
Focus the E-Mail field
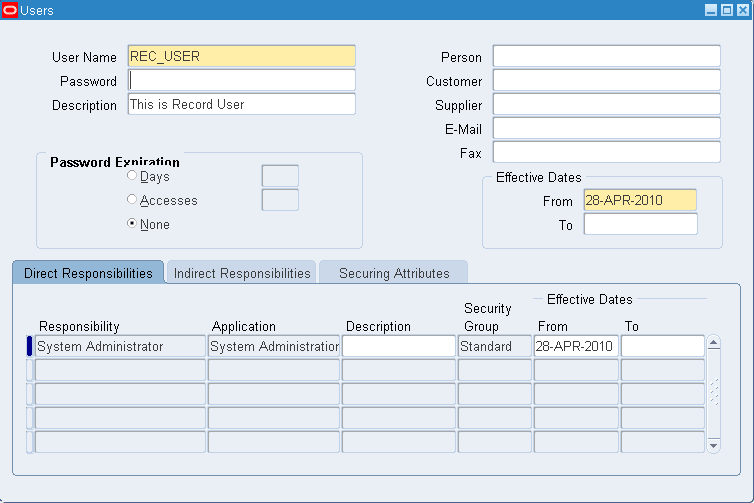point(607,128)
